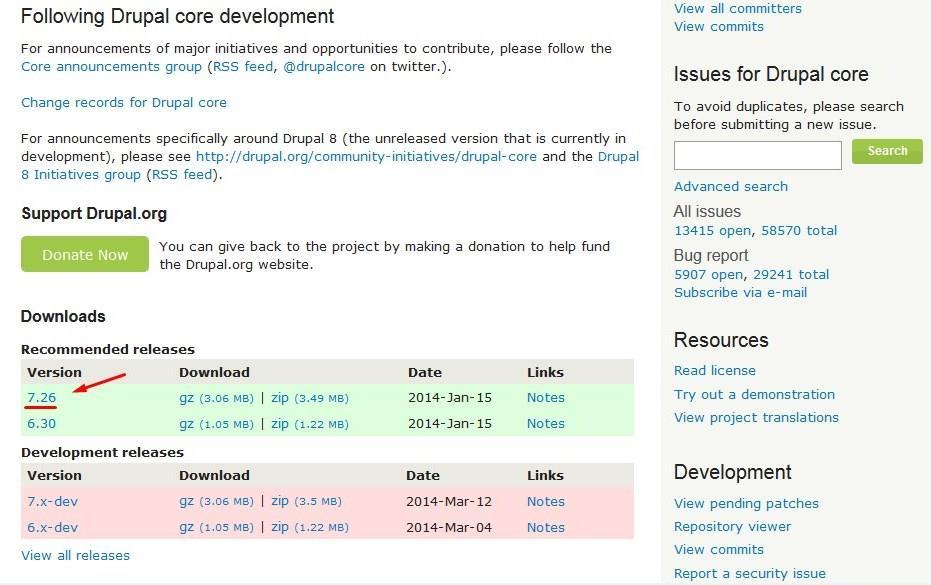The image size is (931, 585).
Task: Click the green Search button
Action: coord(887,151)
